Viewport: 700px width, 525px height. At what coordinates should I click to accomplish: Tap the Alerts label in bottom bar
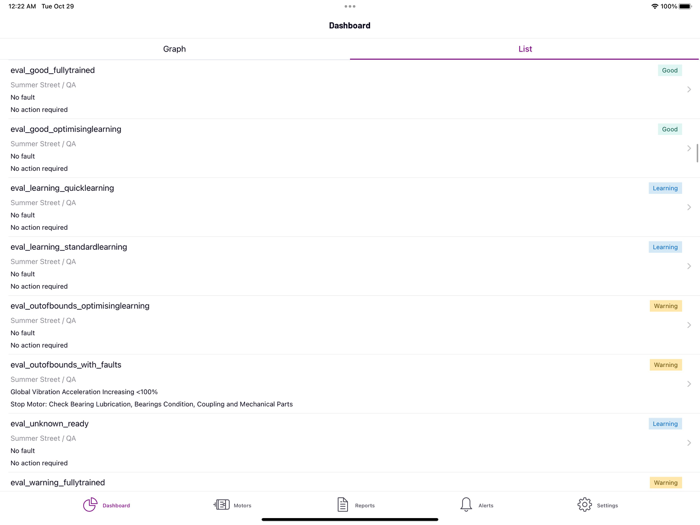(486, 506)
